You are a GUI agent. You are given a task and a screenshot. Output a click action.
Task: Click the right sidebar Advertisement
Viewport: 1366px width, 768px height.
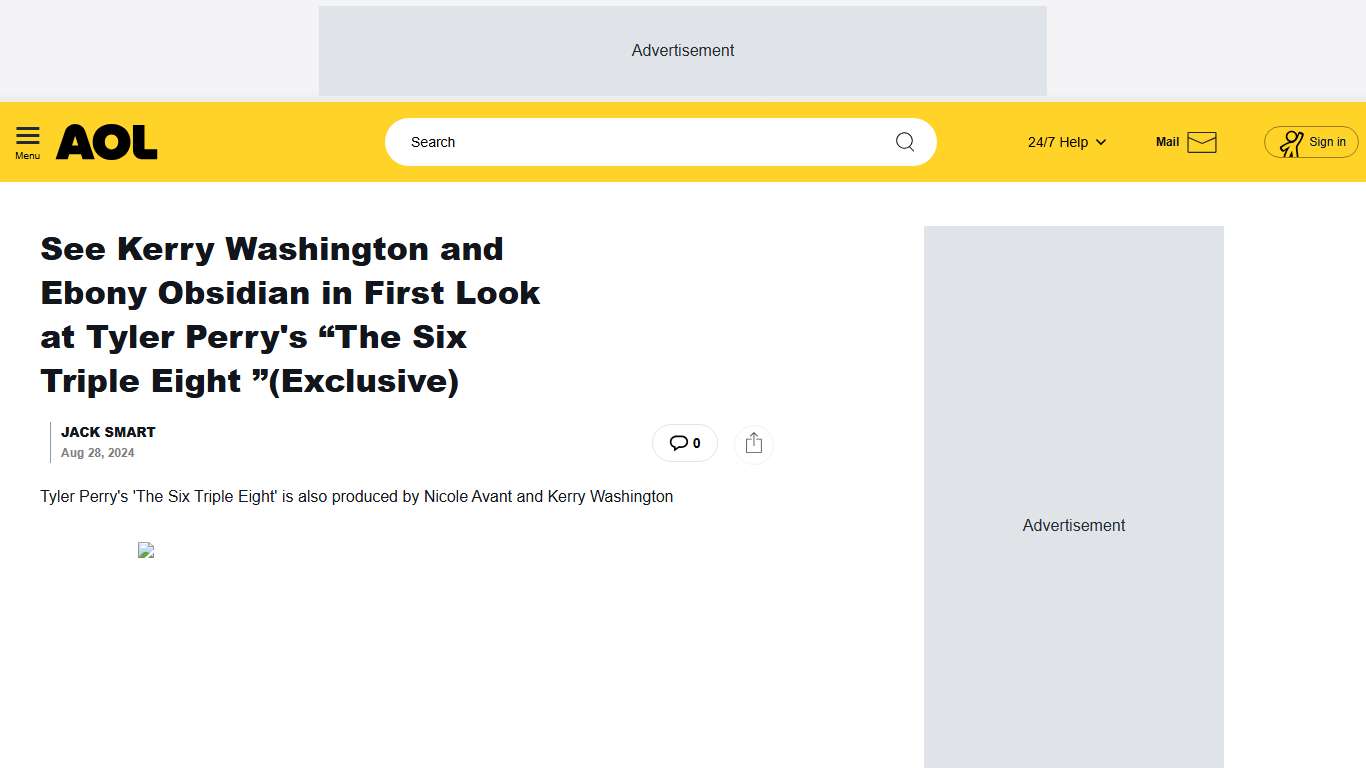[x=1074, y=525]
